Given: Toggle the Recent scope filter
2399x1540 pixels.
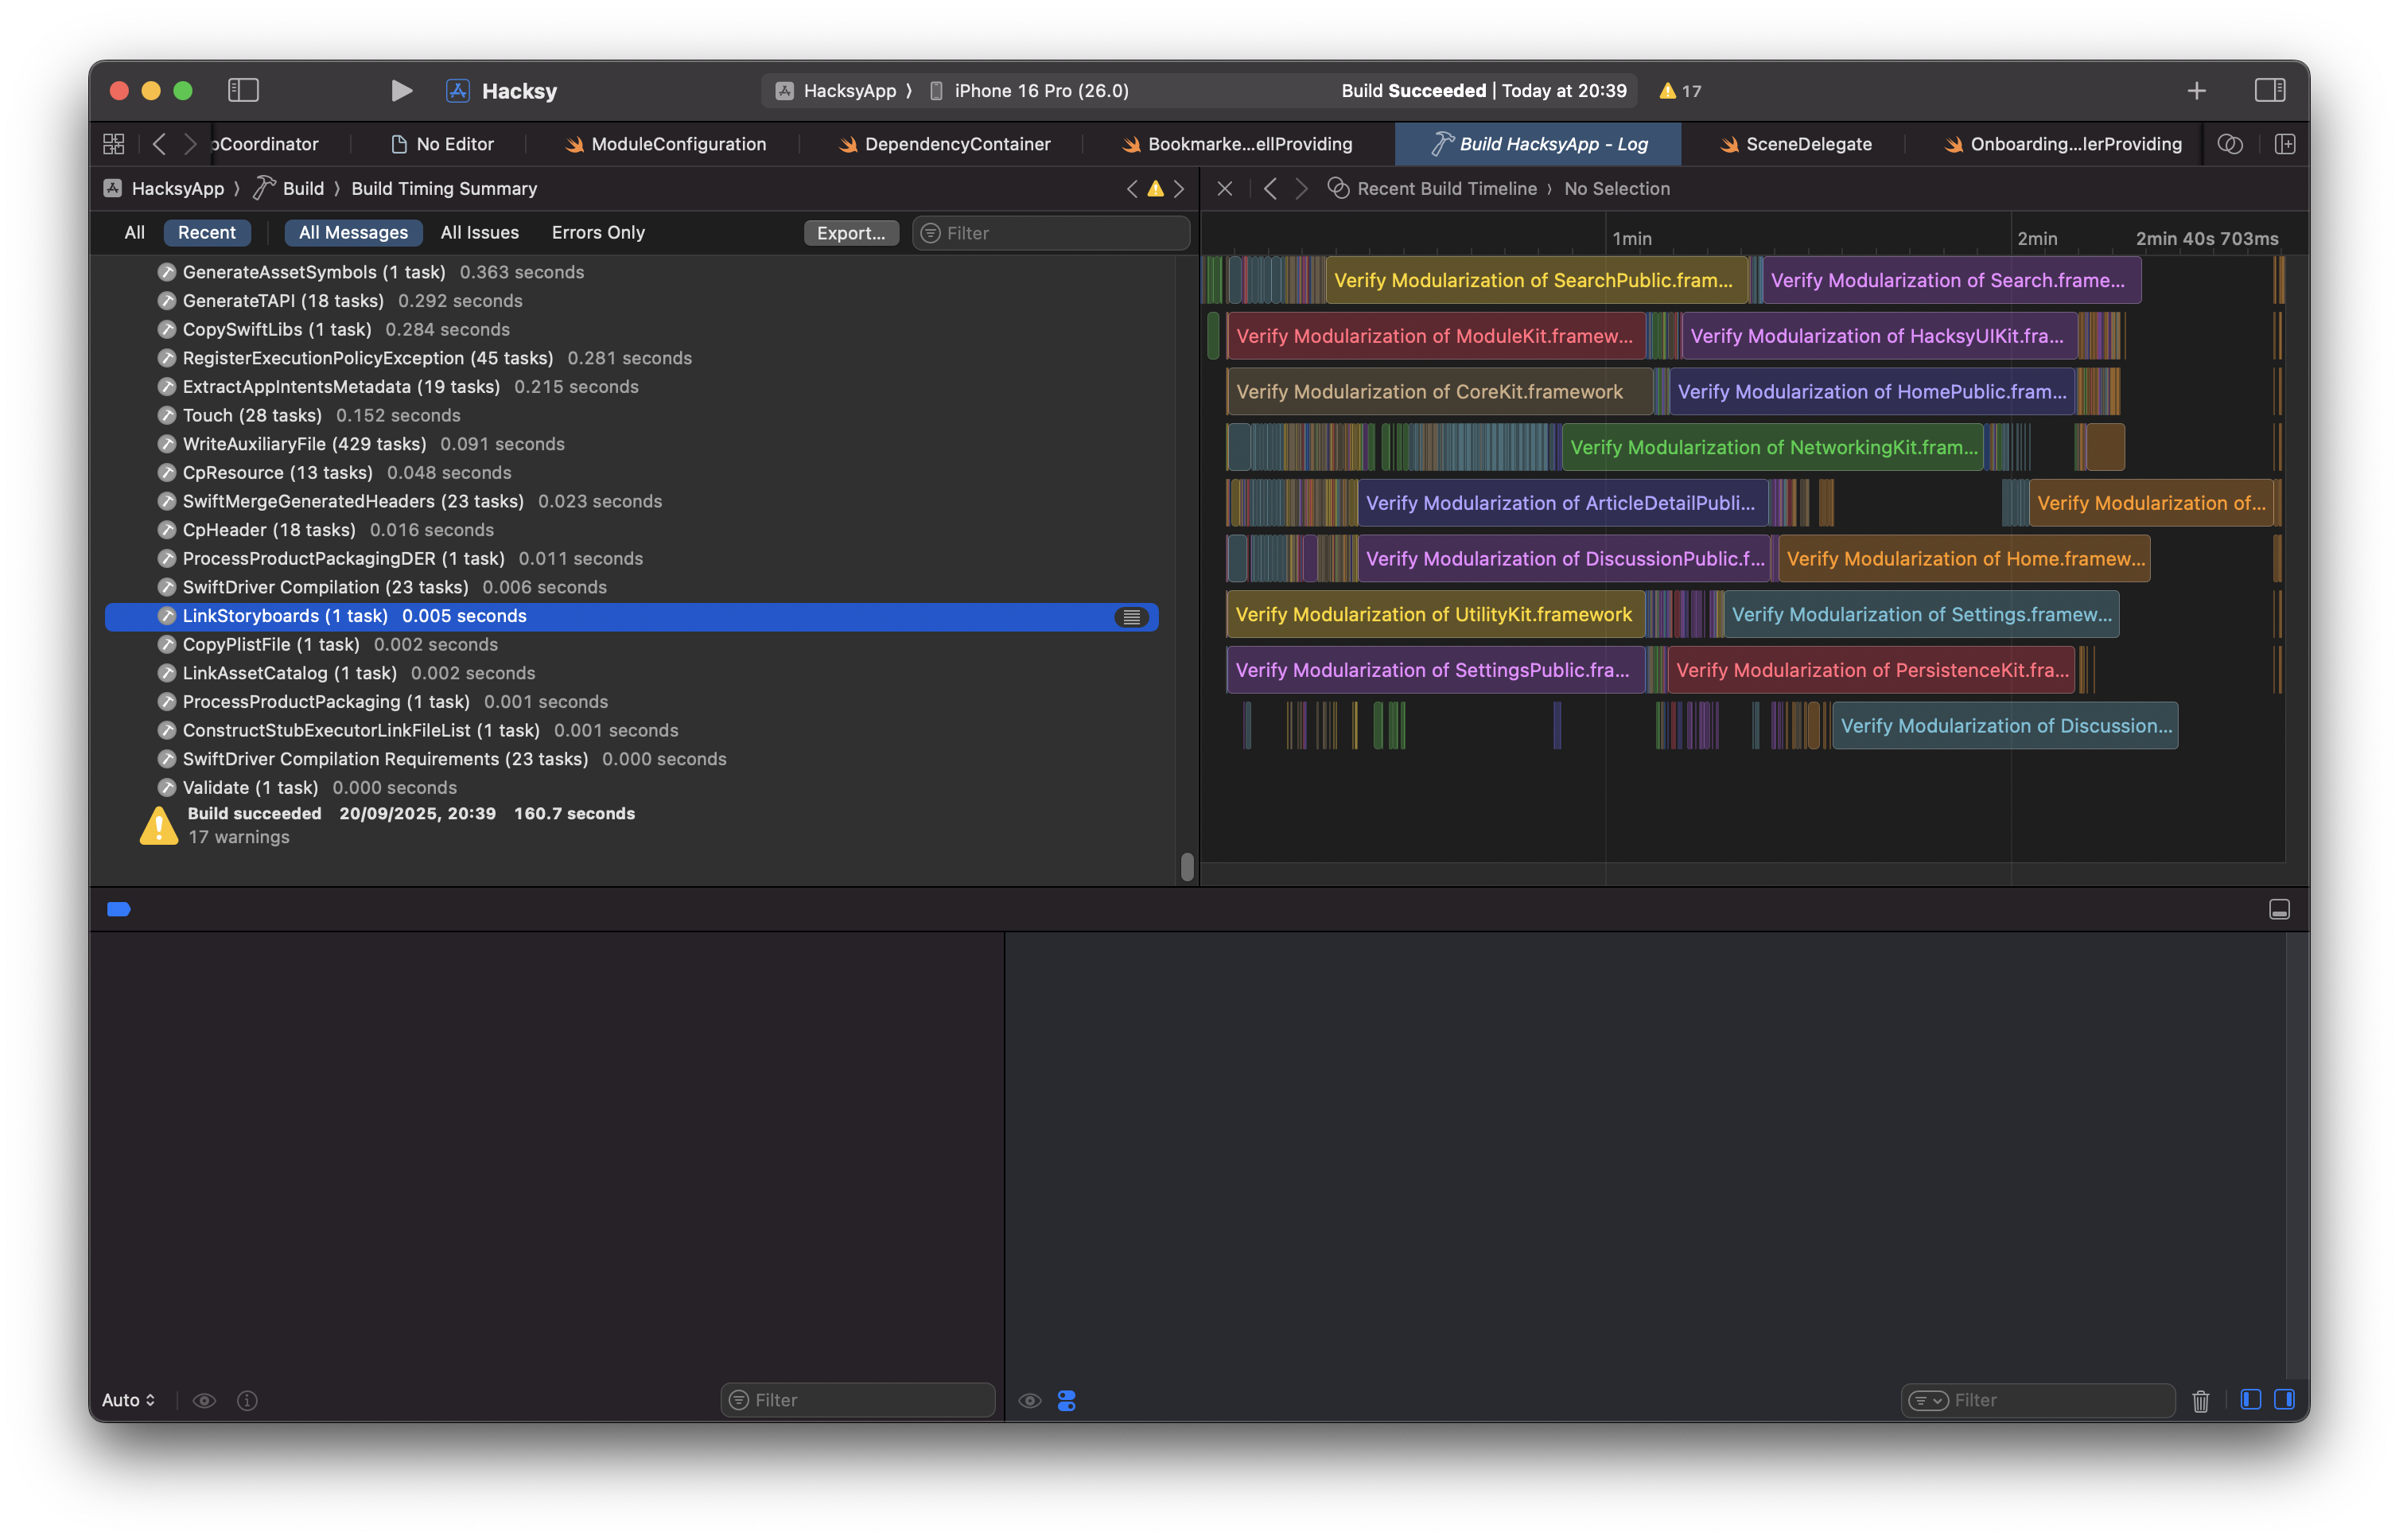Looking at the screenshot, I should tap(206, 233).
